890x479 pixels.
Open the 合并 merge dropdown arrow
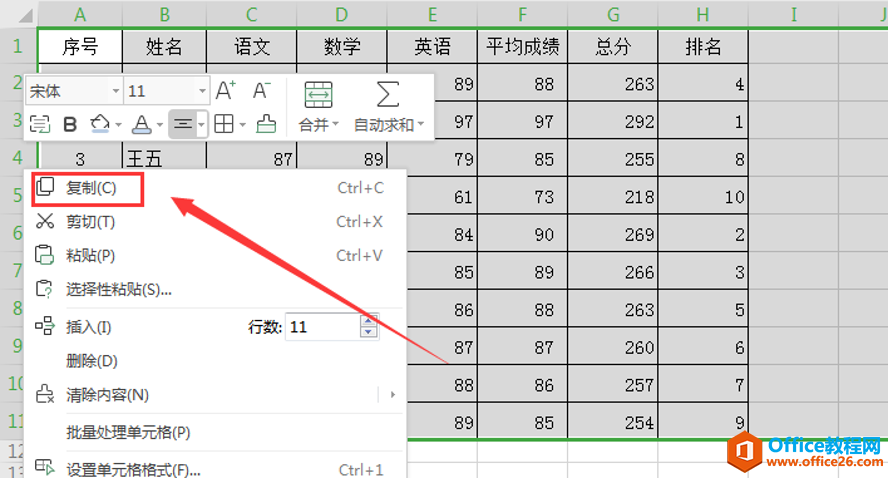(335, 124)
